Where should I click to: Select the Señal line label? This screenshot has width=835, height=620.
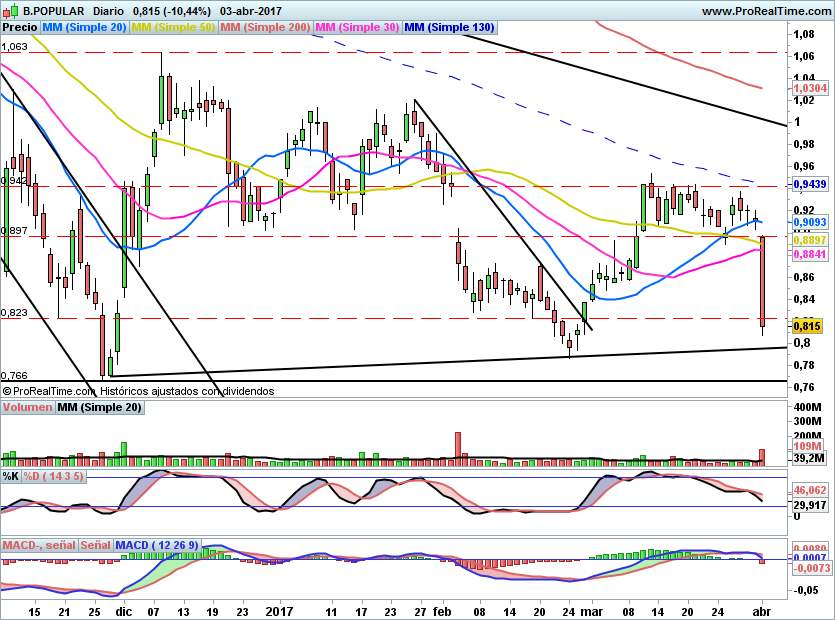(95, 545)
